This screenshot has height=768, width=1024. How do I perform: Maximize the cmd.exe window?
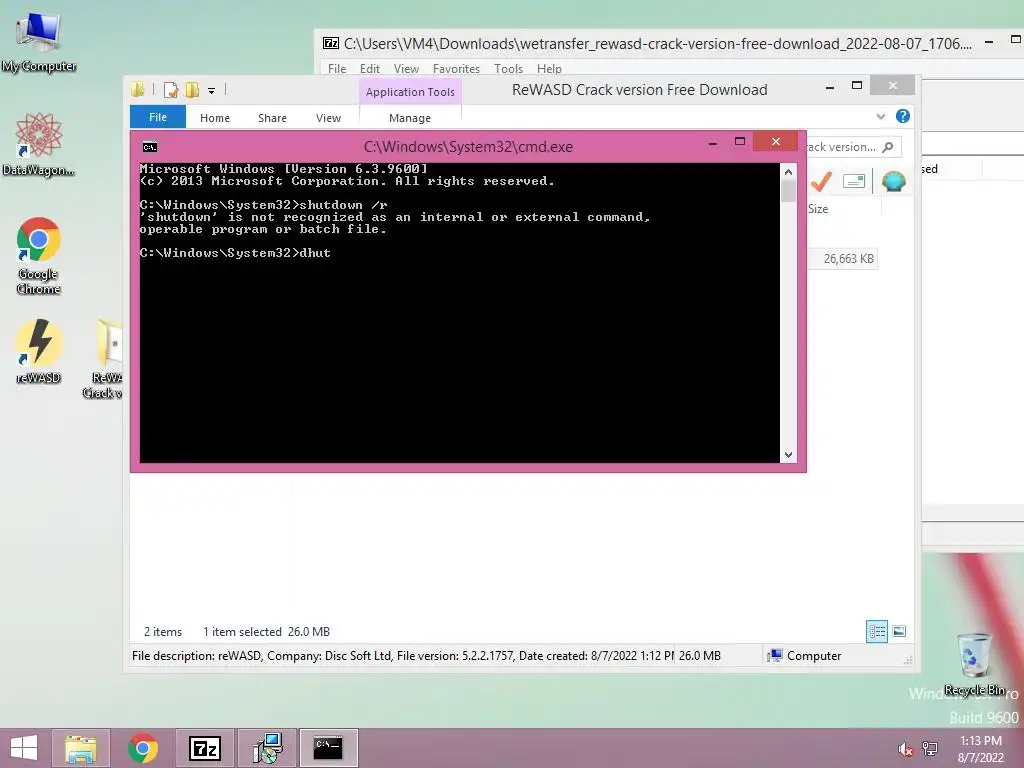740,142
